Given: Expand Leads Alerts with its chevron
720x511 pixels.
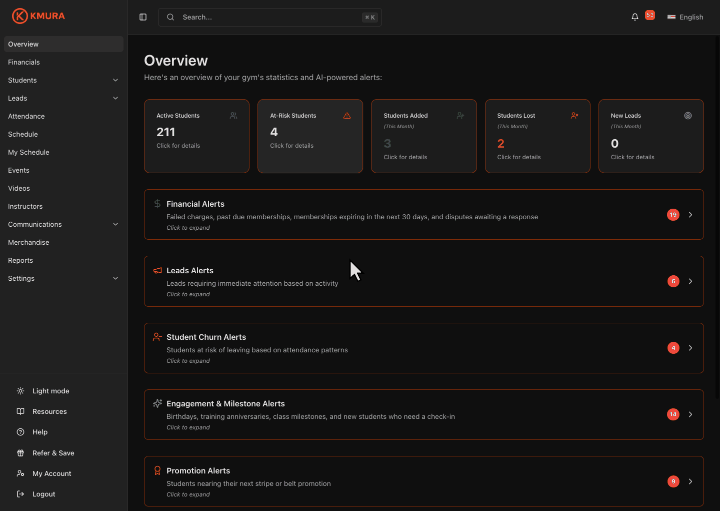Looking at the screenshot, I should pos(690,281).
